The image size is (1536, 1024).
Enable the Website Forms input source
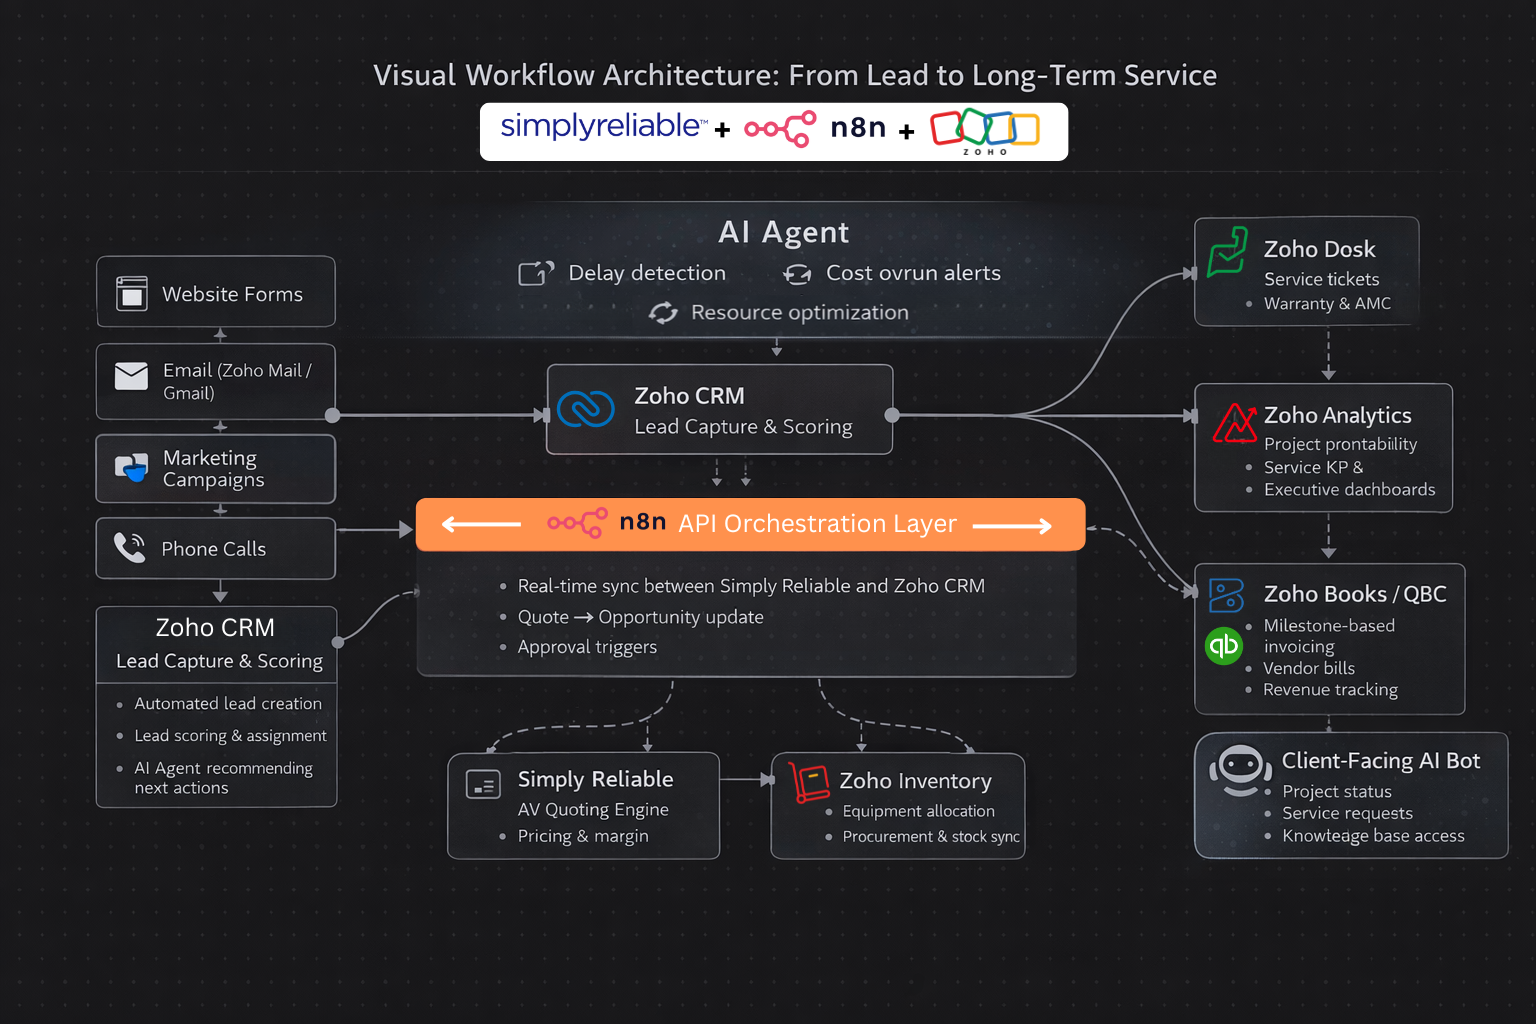pos(215,292)
